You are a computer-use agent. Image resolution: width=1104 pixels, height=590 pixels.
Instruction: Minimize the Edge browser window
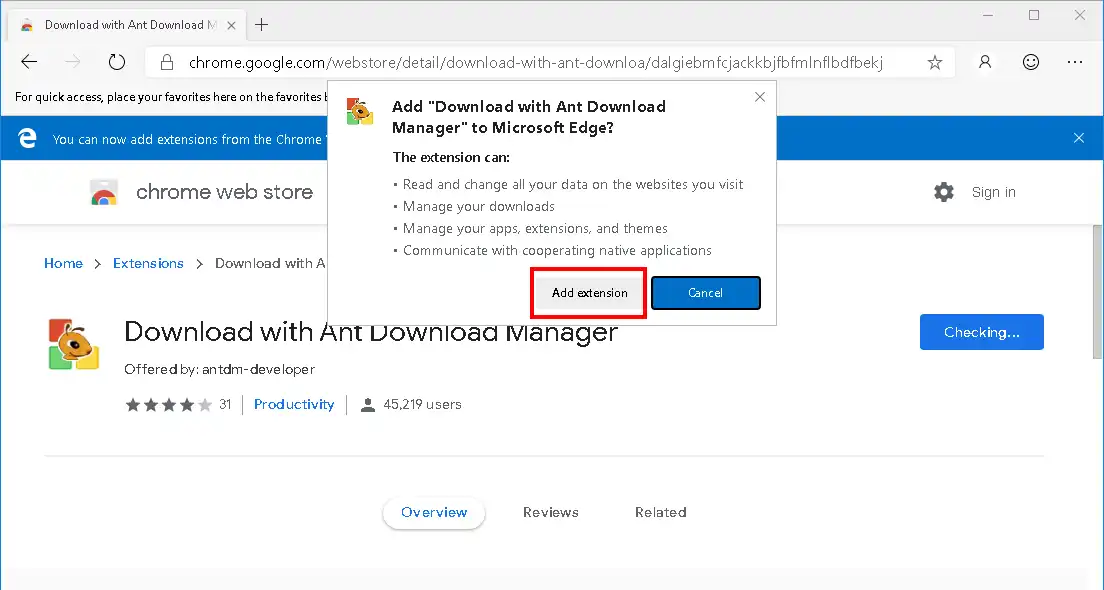pos(987,15)
